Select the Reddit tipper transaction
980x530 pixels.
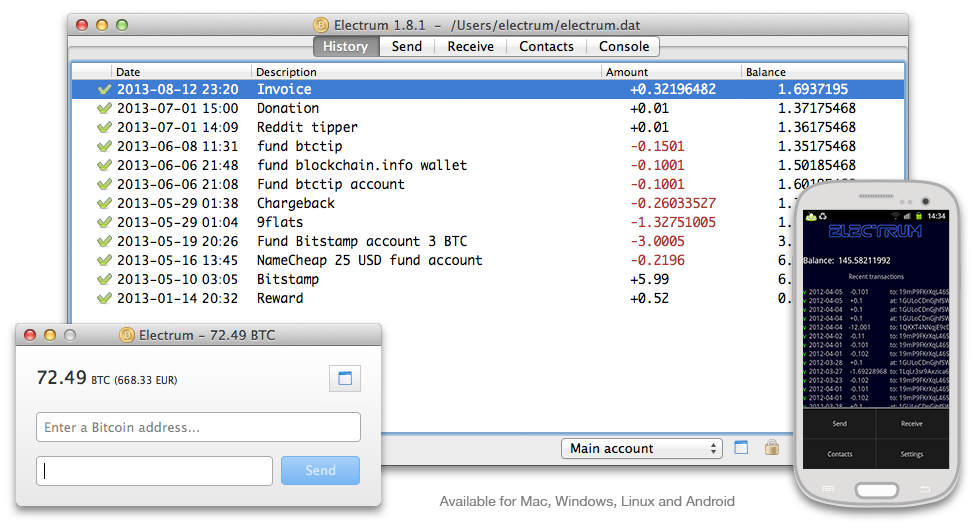[x=488, y=128]
